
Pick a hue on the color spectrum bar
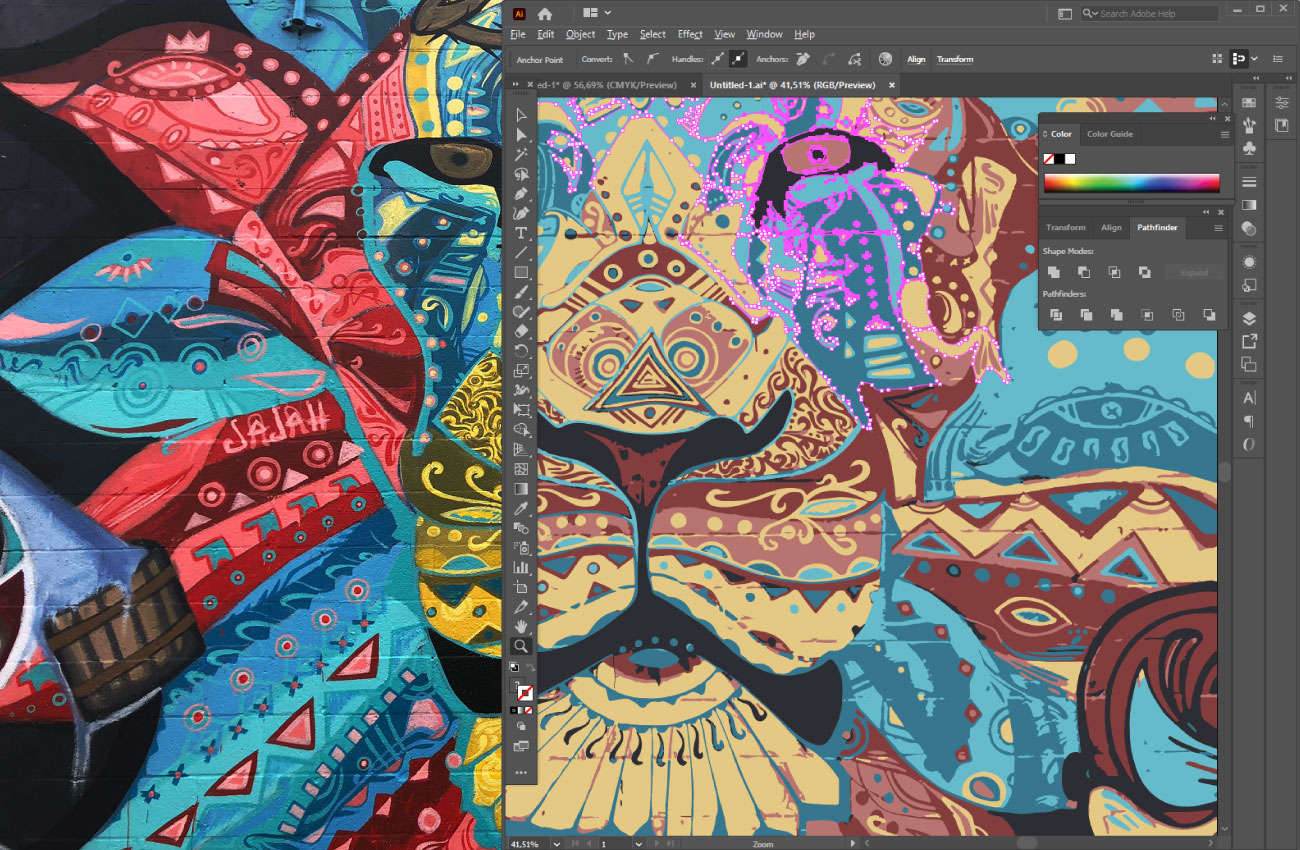point(1132,183)
